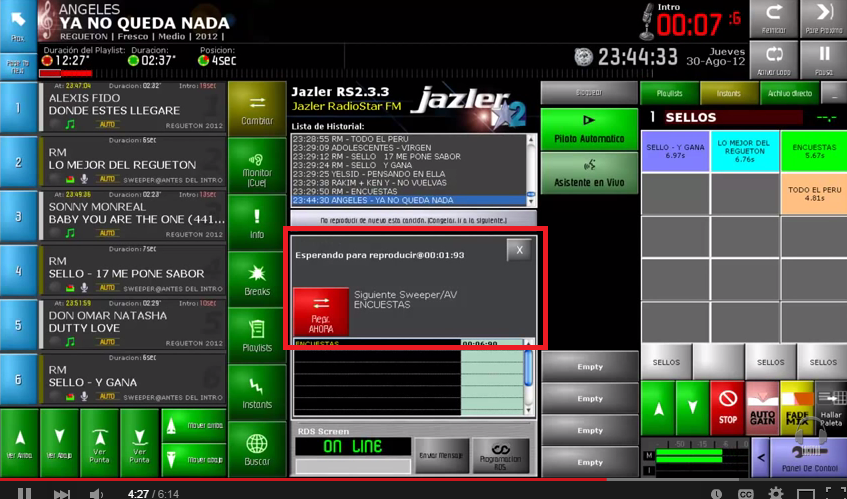Click Repr. AHORA red button
The height and width of the screenshot is (499, 847).
(x=321, y=312)
